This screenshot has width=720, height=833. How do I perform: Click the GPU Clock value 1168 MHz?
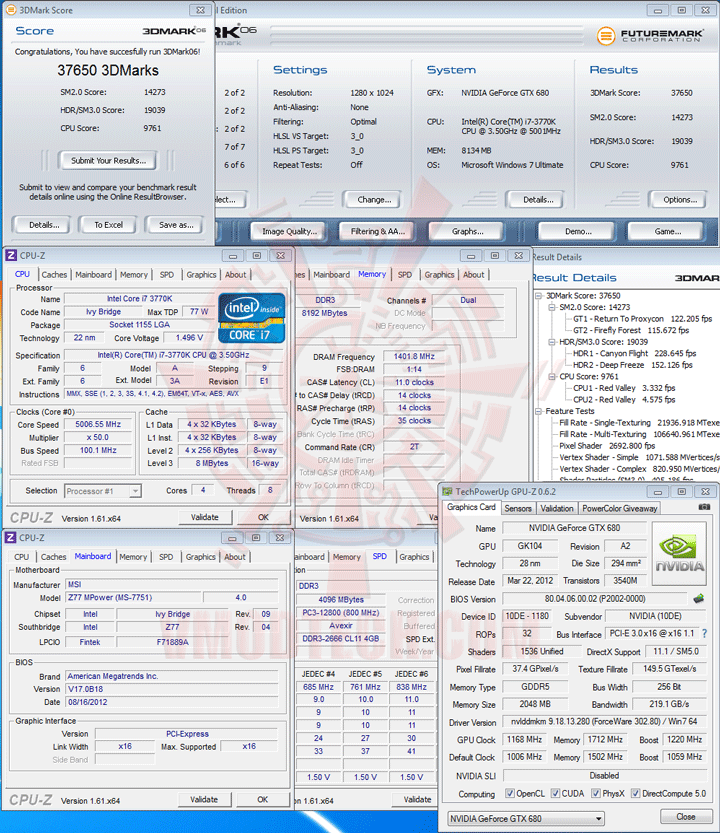524,739
